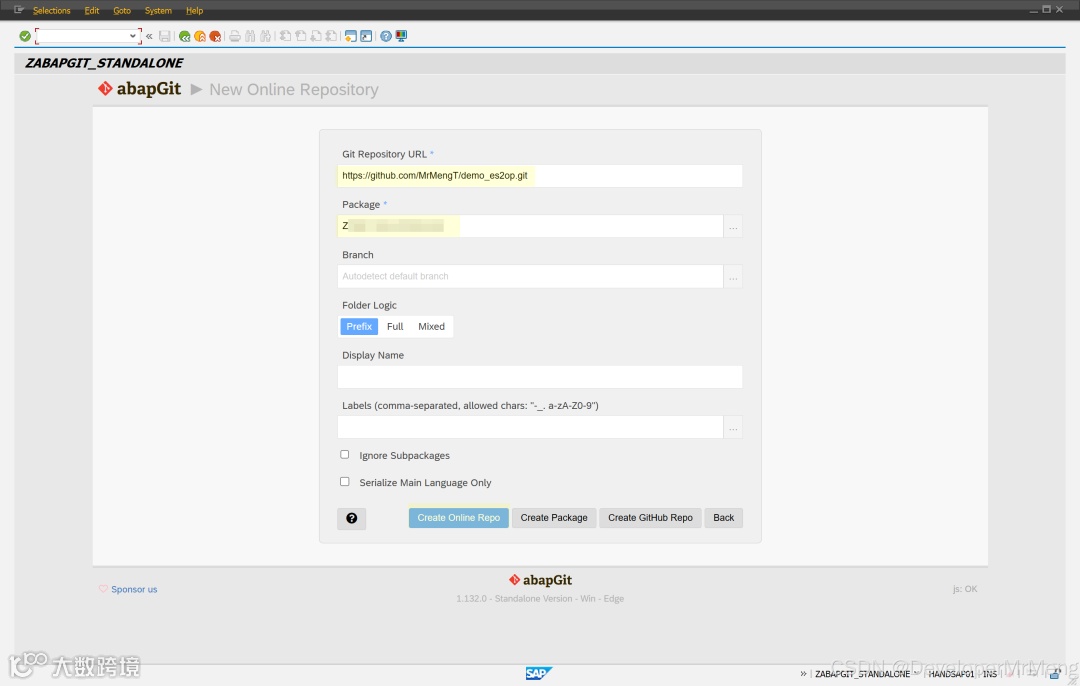Click into the Package input field
Image resolution: width=1080 pixels, height=686 pixels.
[530, 226]
